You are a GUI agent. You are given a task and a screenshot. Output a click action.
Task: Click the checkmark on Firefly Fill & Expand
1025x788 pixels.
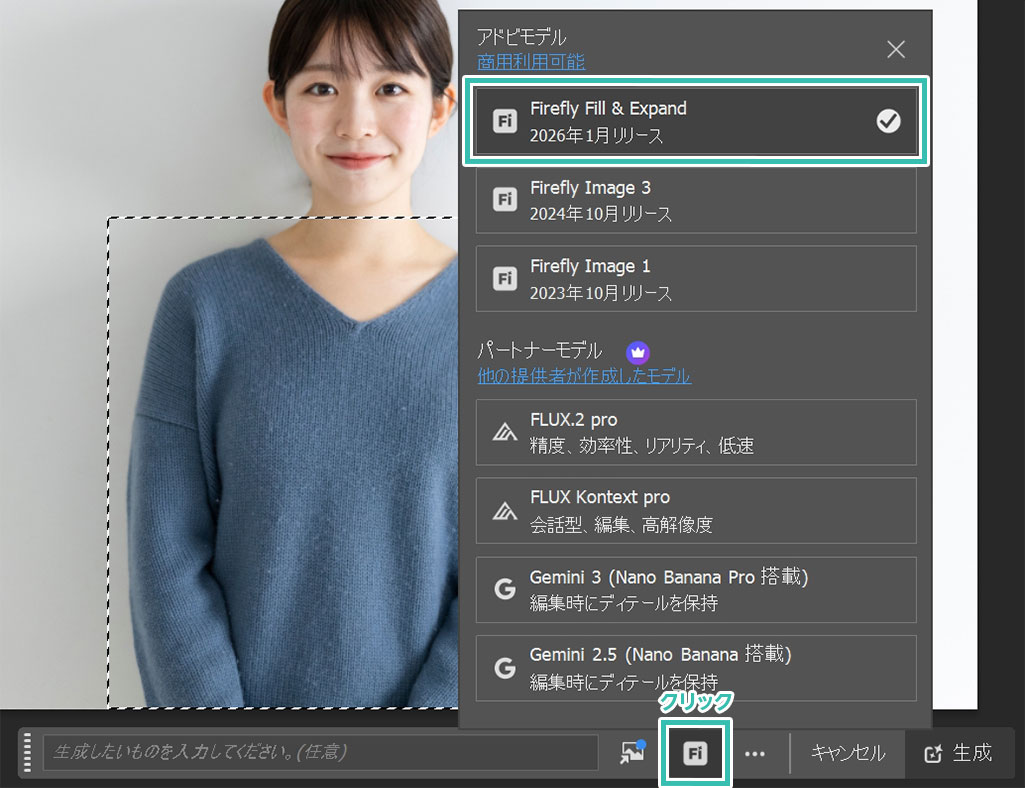pyautogui.click(x=888, y=121)
